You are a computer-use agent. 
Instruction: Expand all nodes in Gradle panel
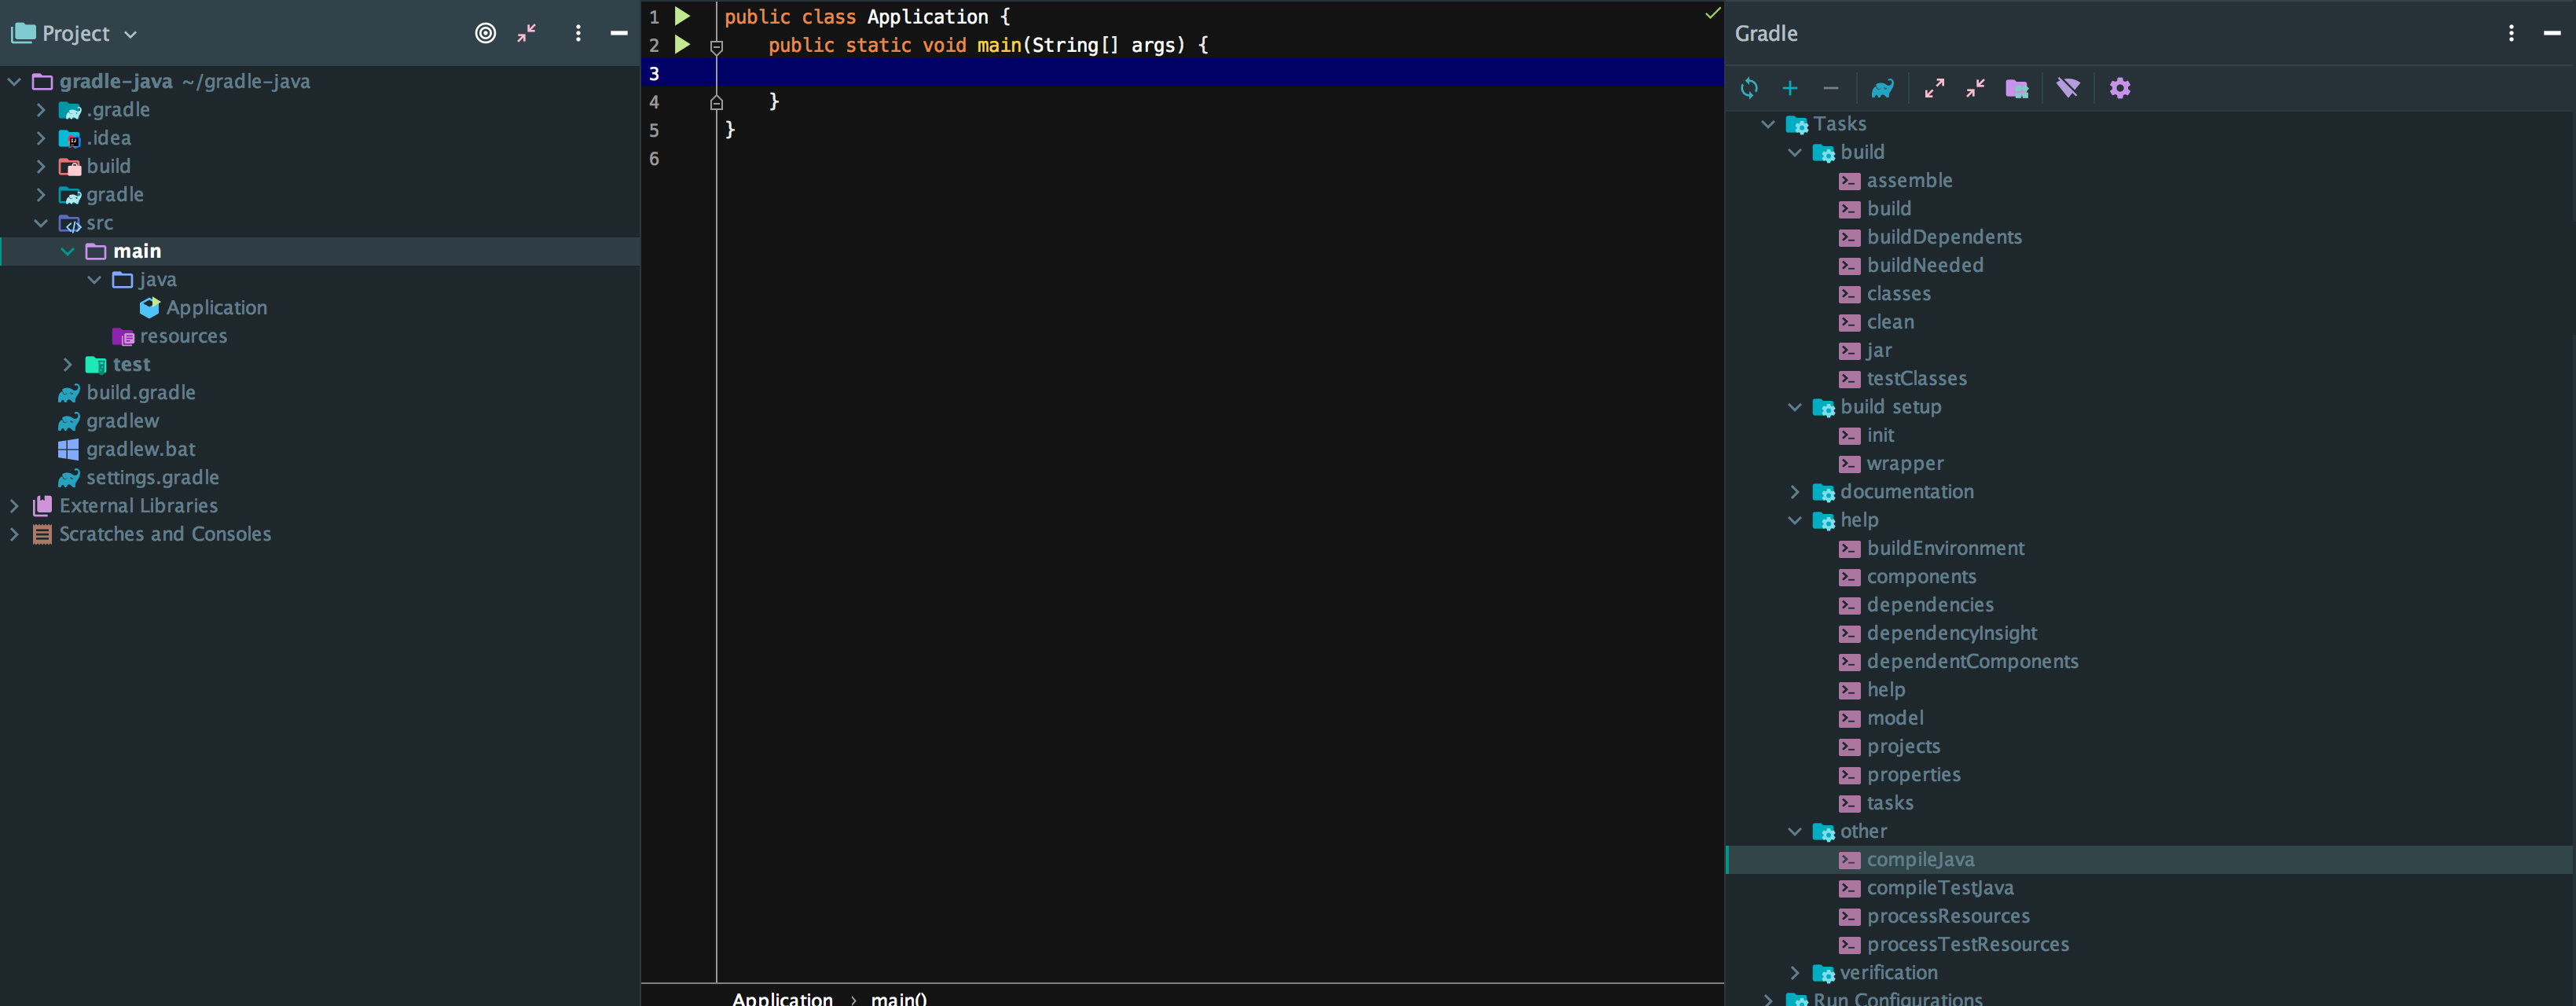(x=1934, y=88)
